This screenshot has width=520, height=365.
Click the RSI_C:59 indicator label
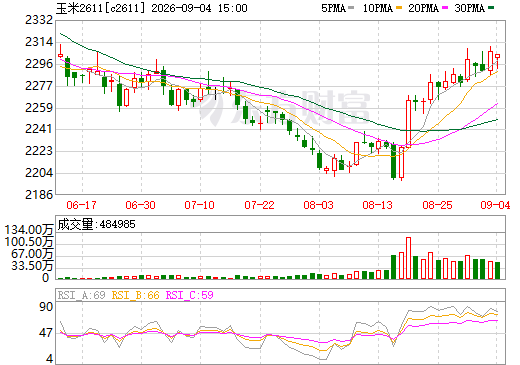point(190,295)
